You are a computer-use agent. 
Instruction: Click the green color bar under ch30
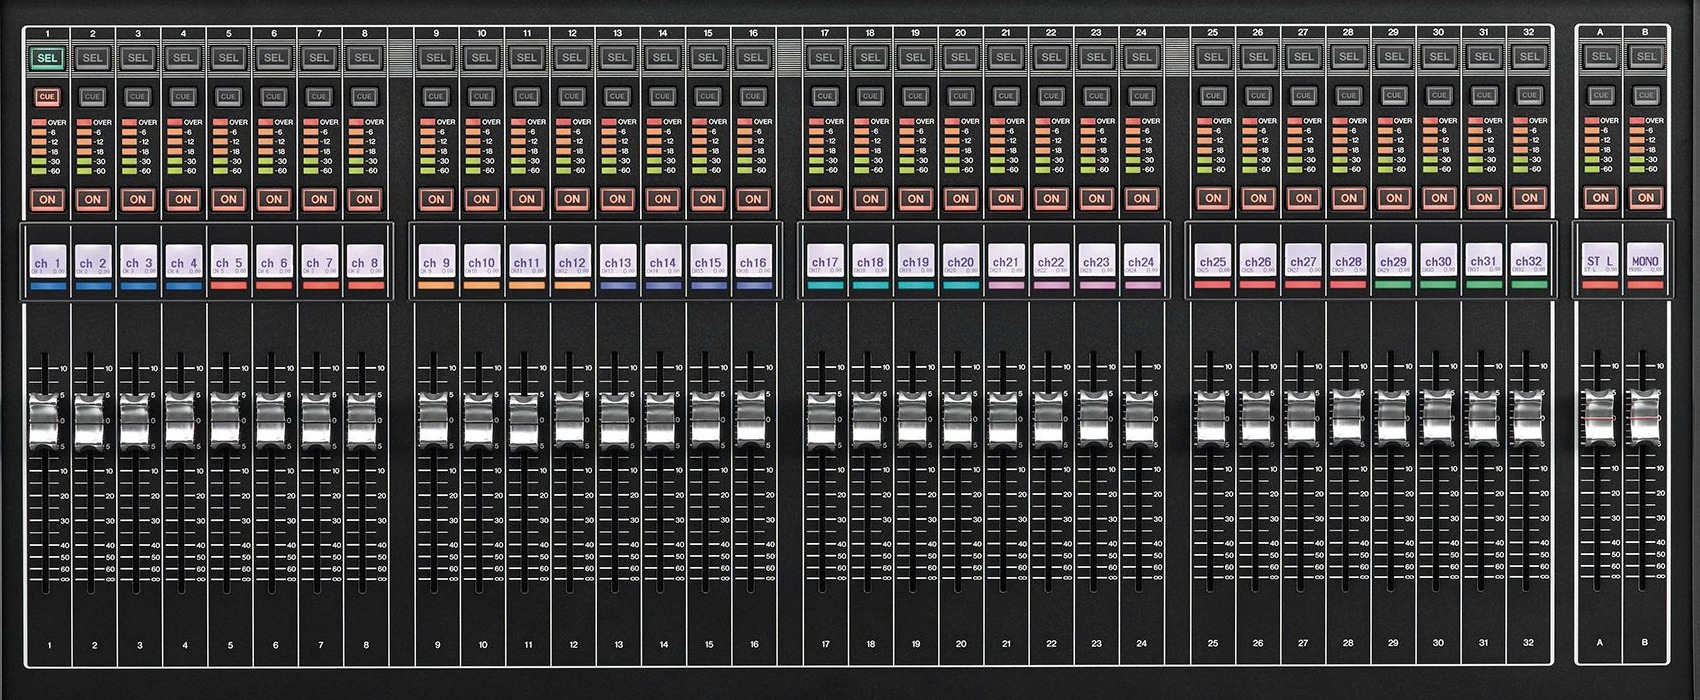click(x=1438, y=285)
